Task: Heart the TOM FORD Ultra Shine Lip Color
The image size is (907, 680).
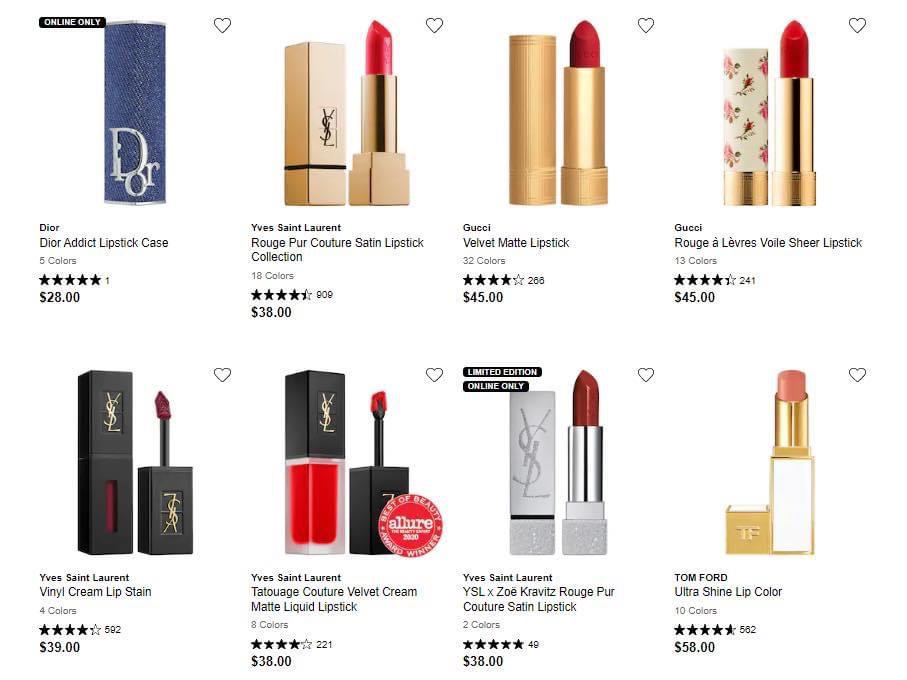Action: [x=857, y=375]
